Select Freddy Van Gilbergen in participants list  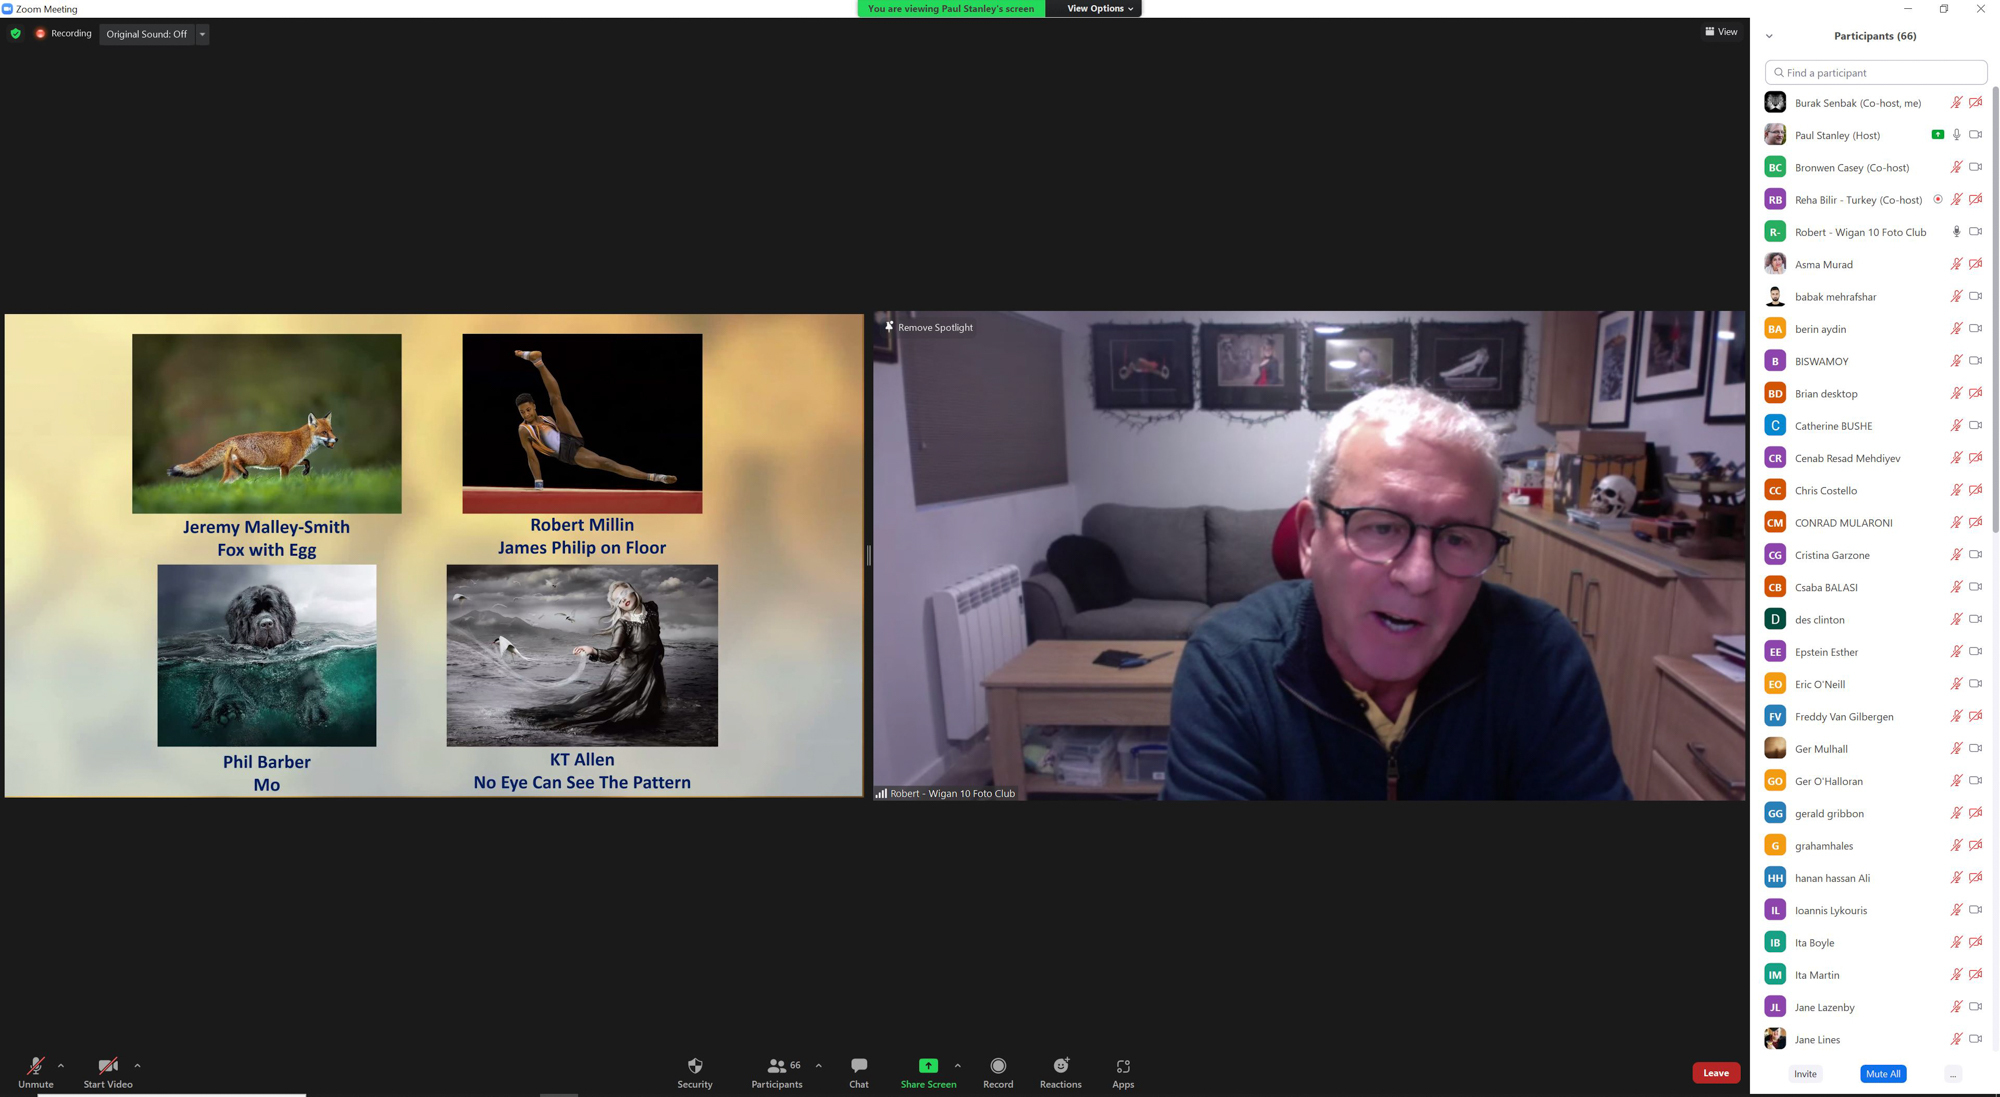pyautogui.click(x=1874, y=716)
